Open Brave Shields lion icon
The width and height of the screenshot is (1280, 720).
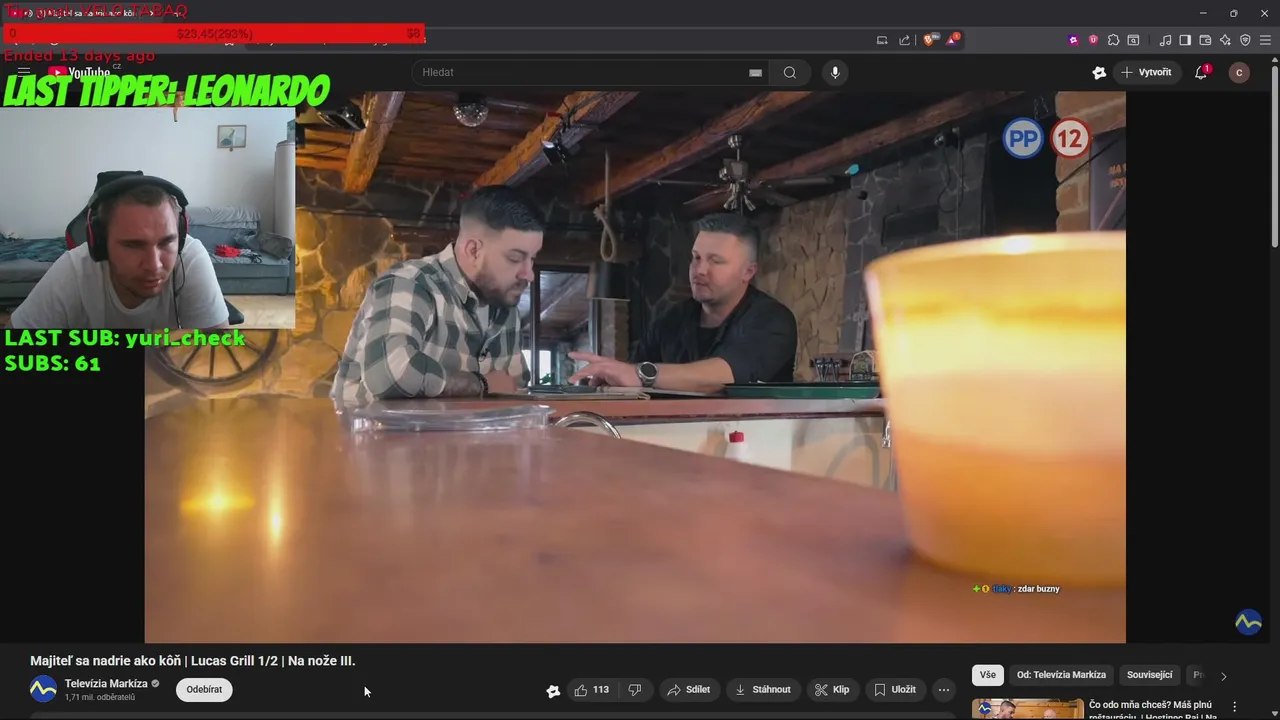click(930, 40)
